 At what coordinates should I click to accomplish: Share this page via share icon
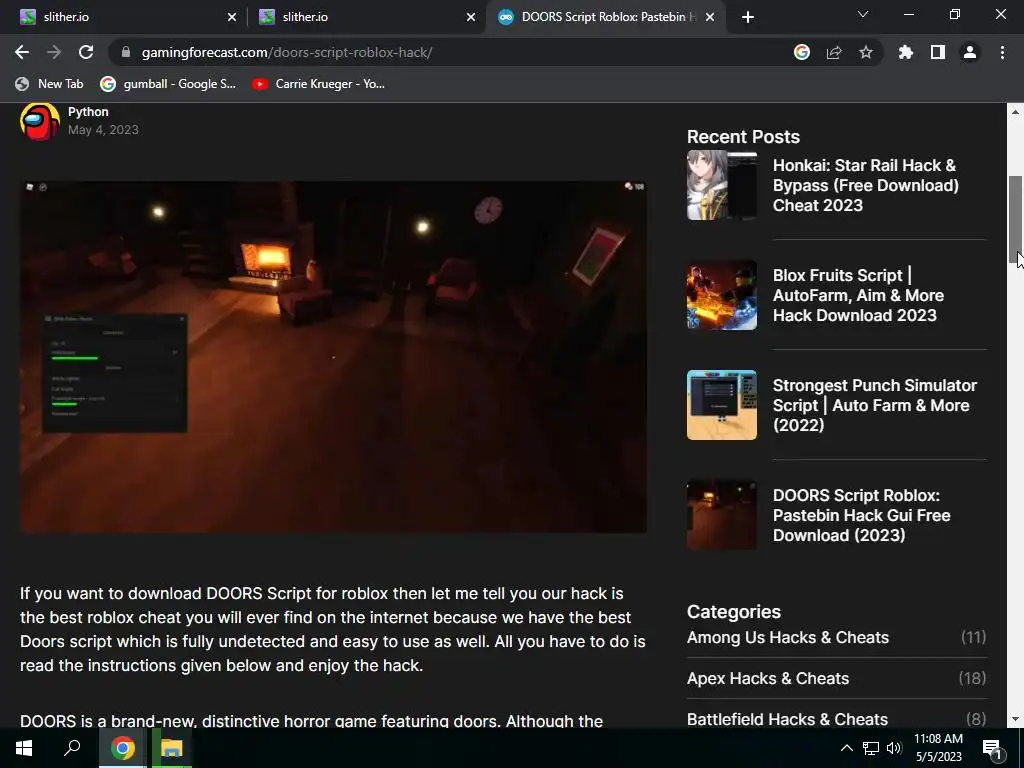tap(834, 52)
